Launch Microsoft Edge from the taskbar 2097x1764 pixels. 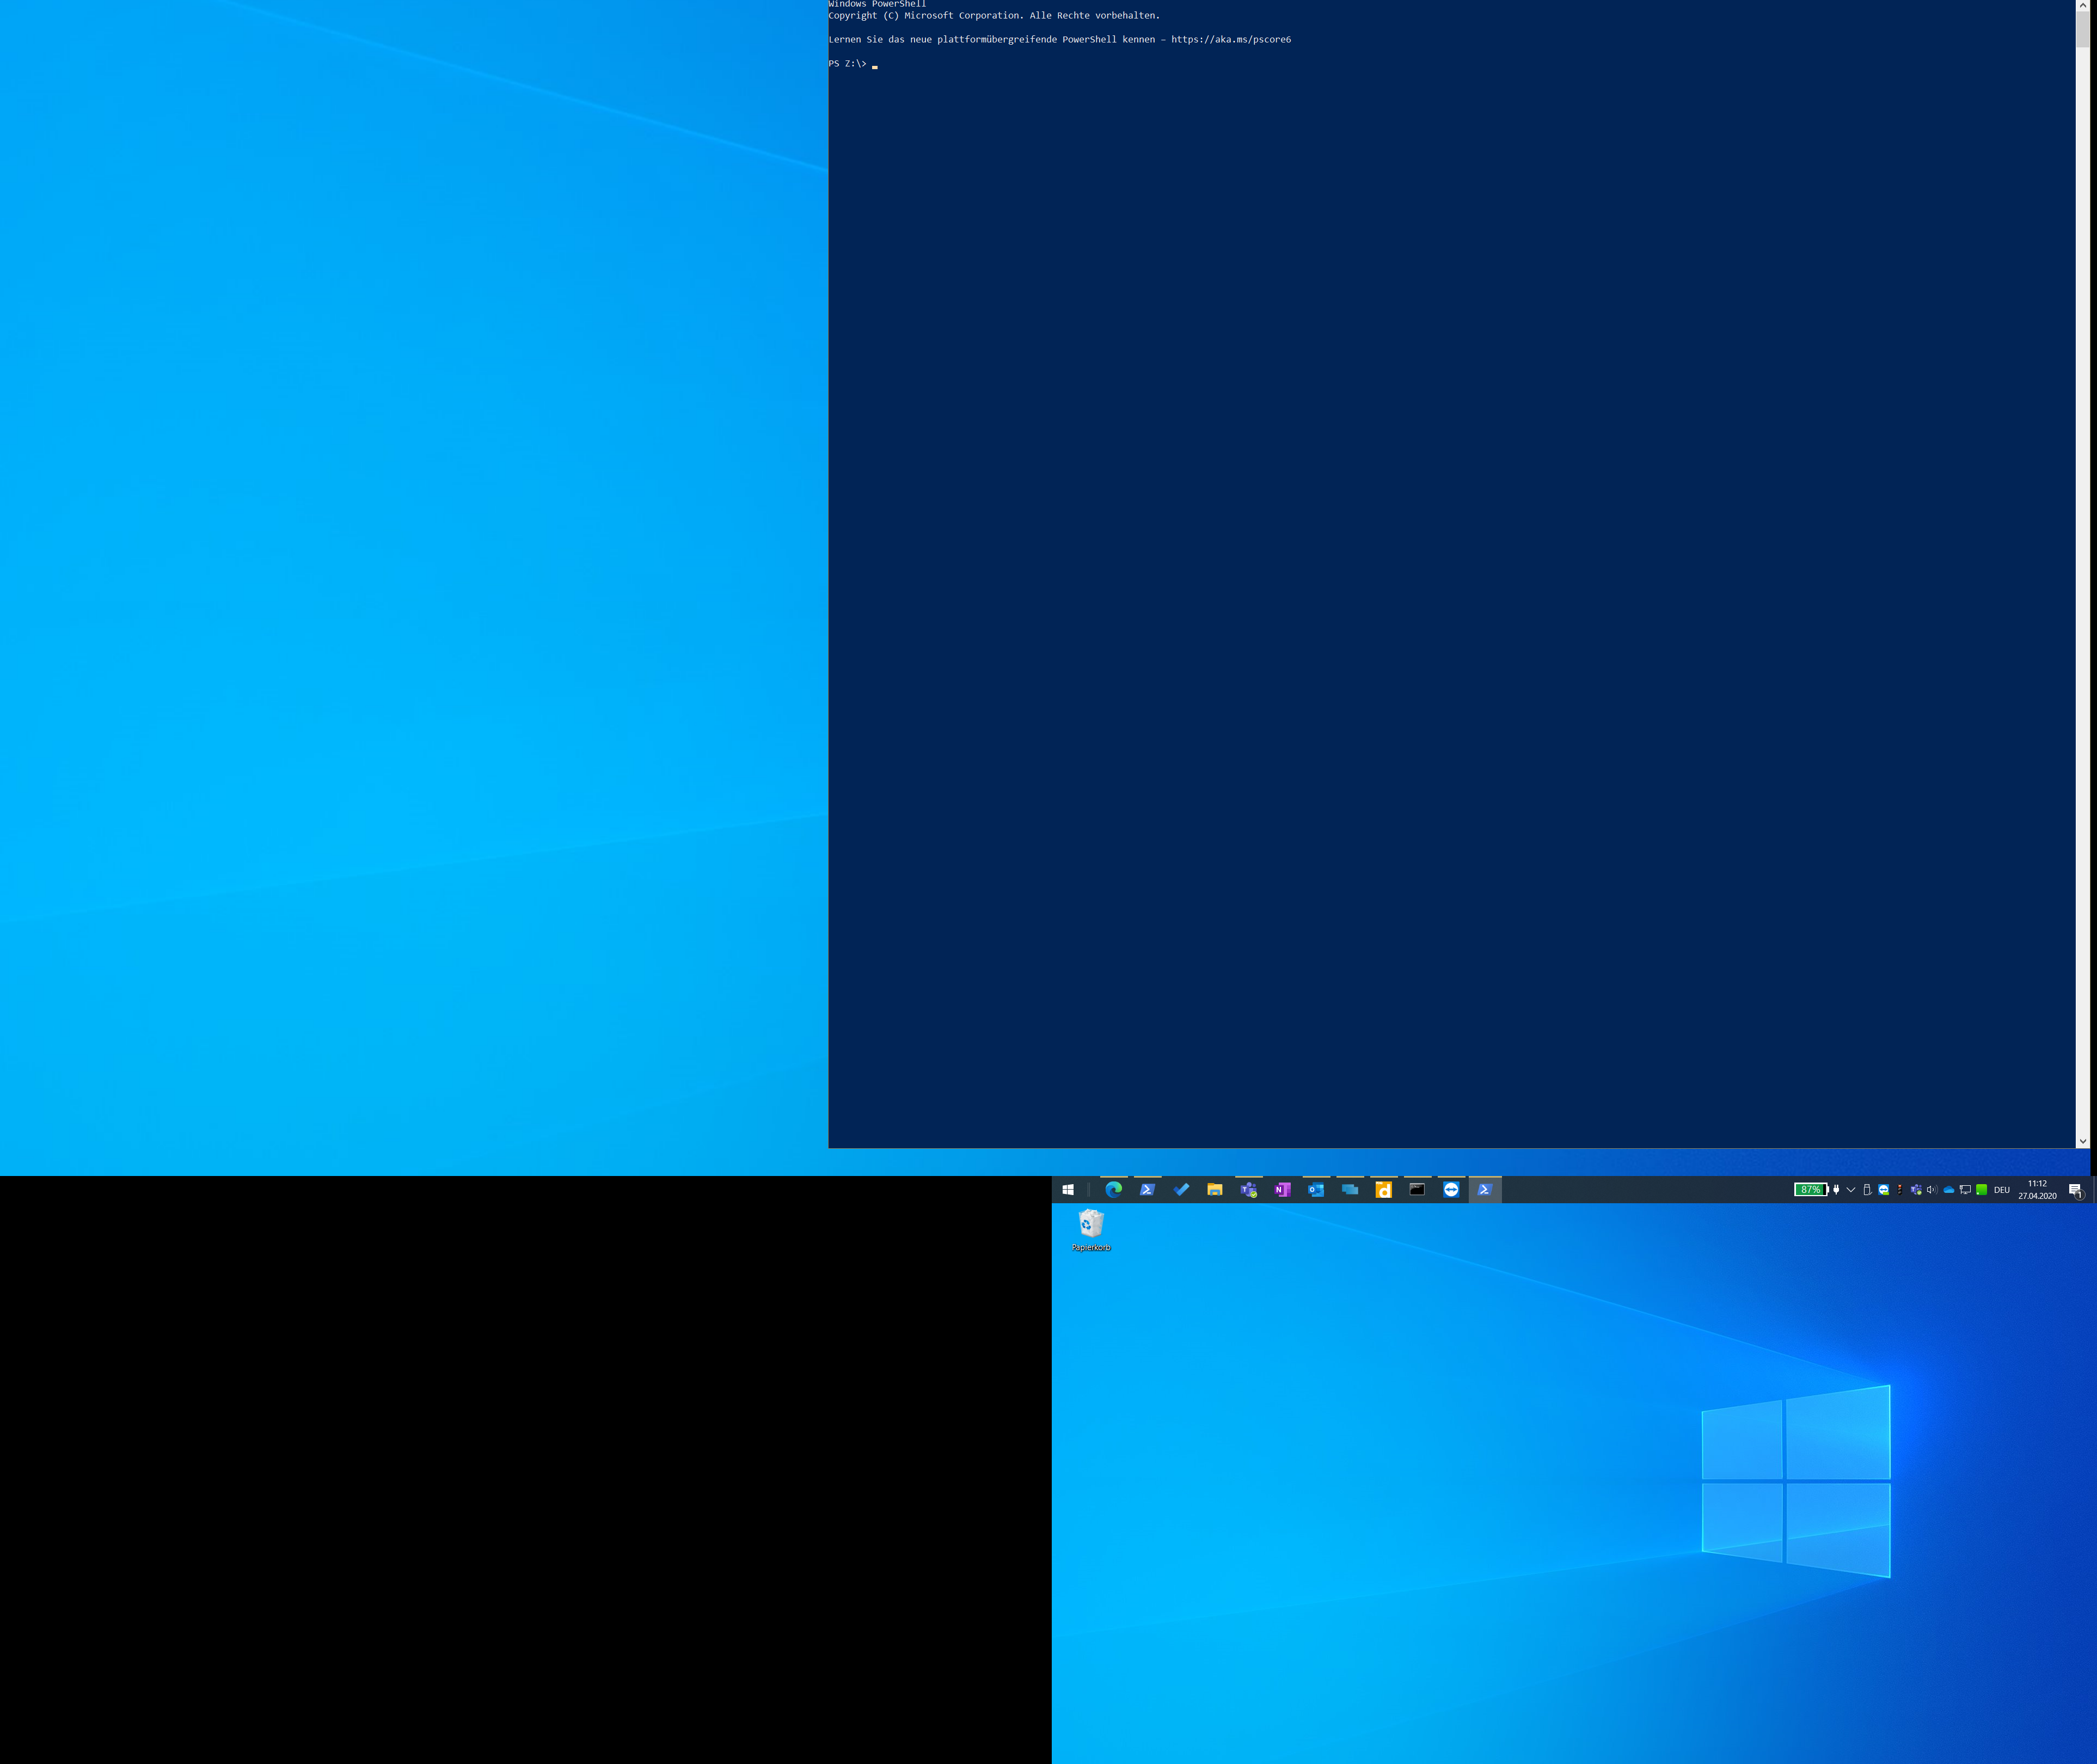tap(1113, 1190)
